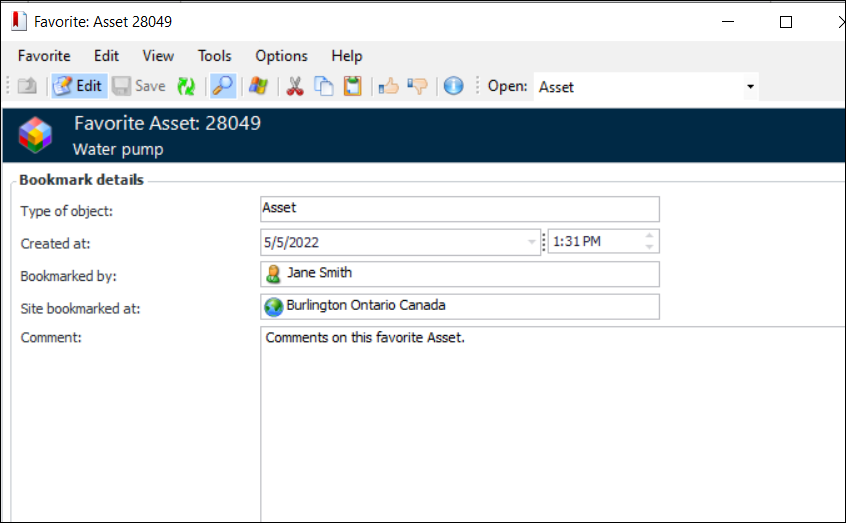This screenshot has width=846, height=523.
Task: Click the time spinner up arrow
Action: [650, 237]
